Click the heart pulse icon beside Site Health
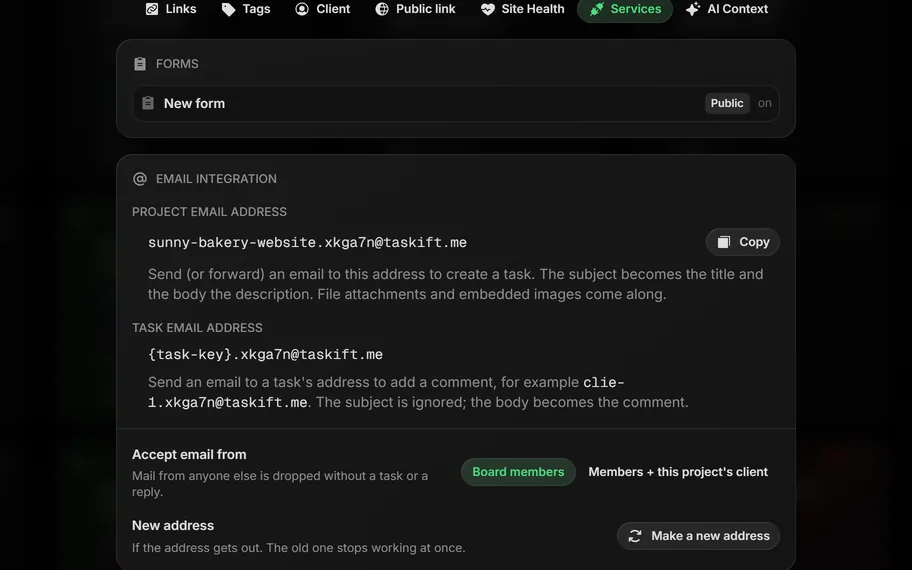 (487, 9)
